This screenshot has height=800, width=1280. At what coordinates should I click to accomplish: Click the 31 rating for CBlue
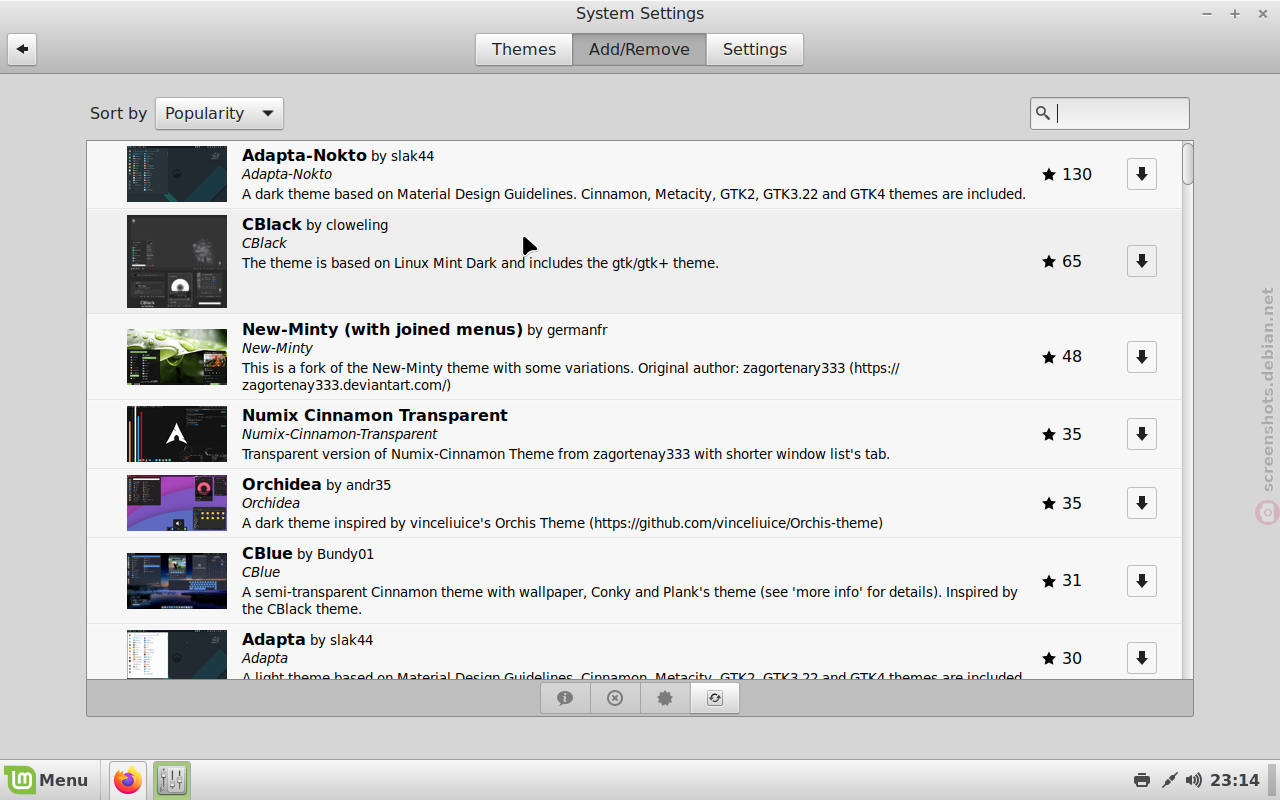pos(1062,581)
